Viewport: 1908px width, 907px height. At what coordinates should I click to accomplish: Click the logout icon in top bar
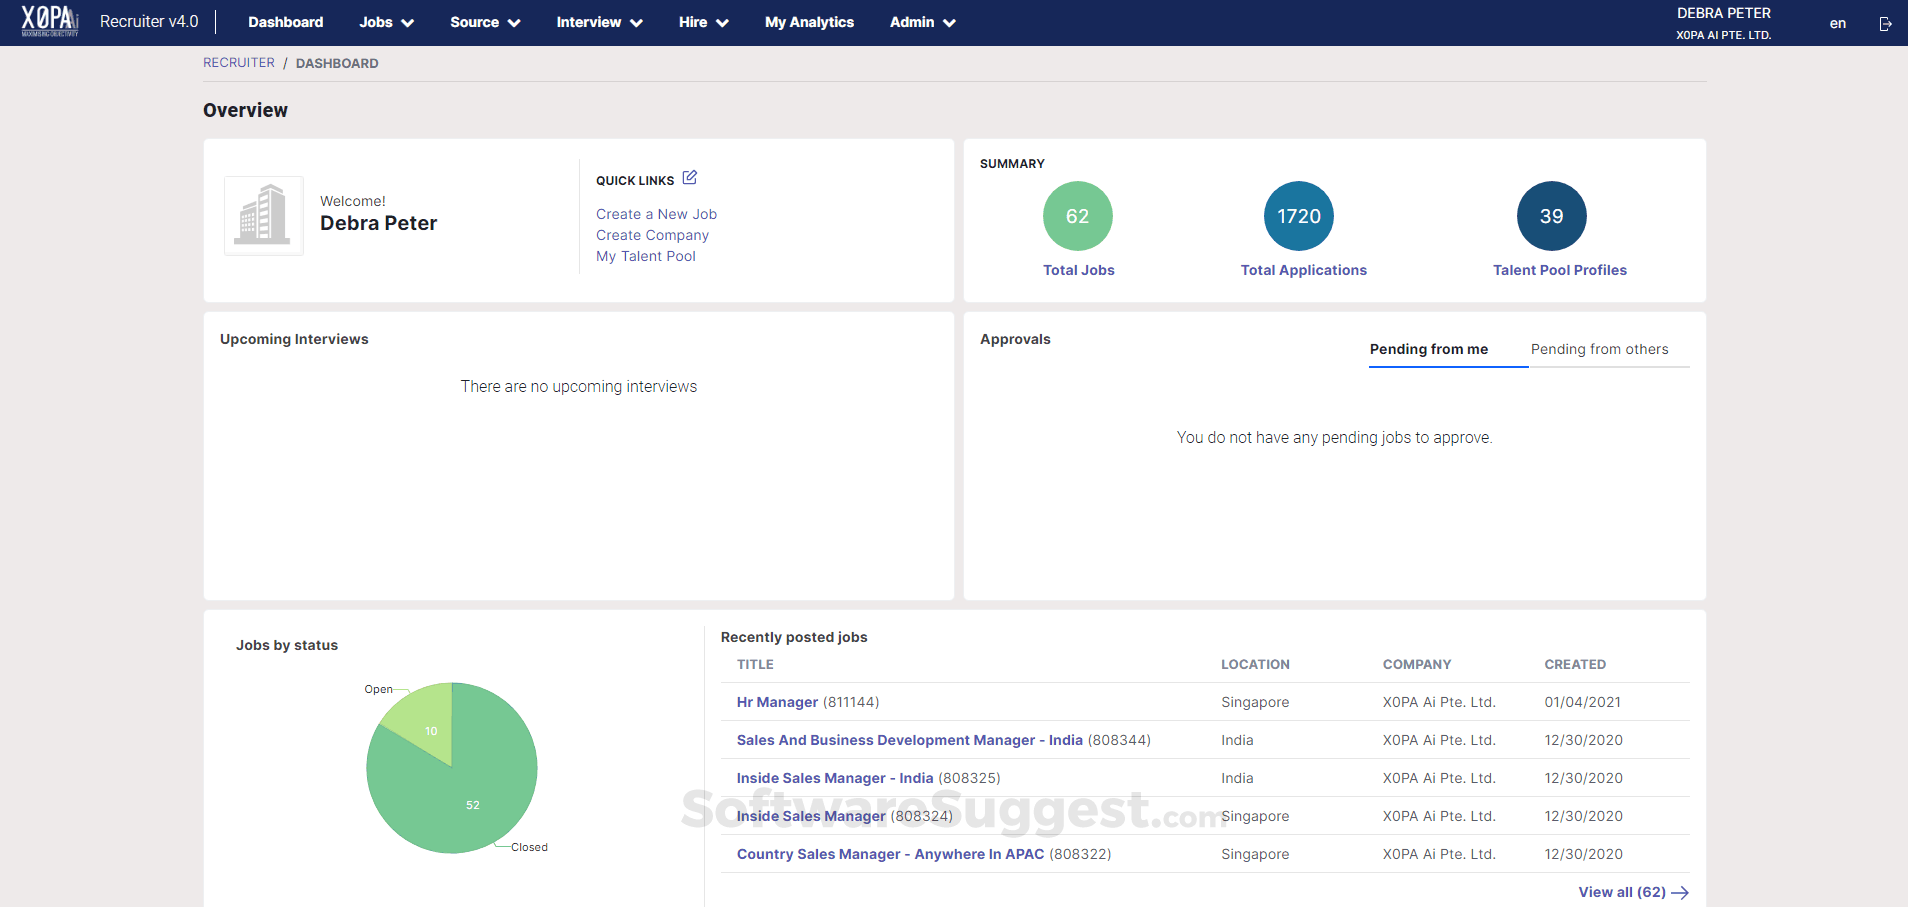1885,24
